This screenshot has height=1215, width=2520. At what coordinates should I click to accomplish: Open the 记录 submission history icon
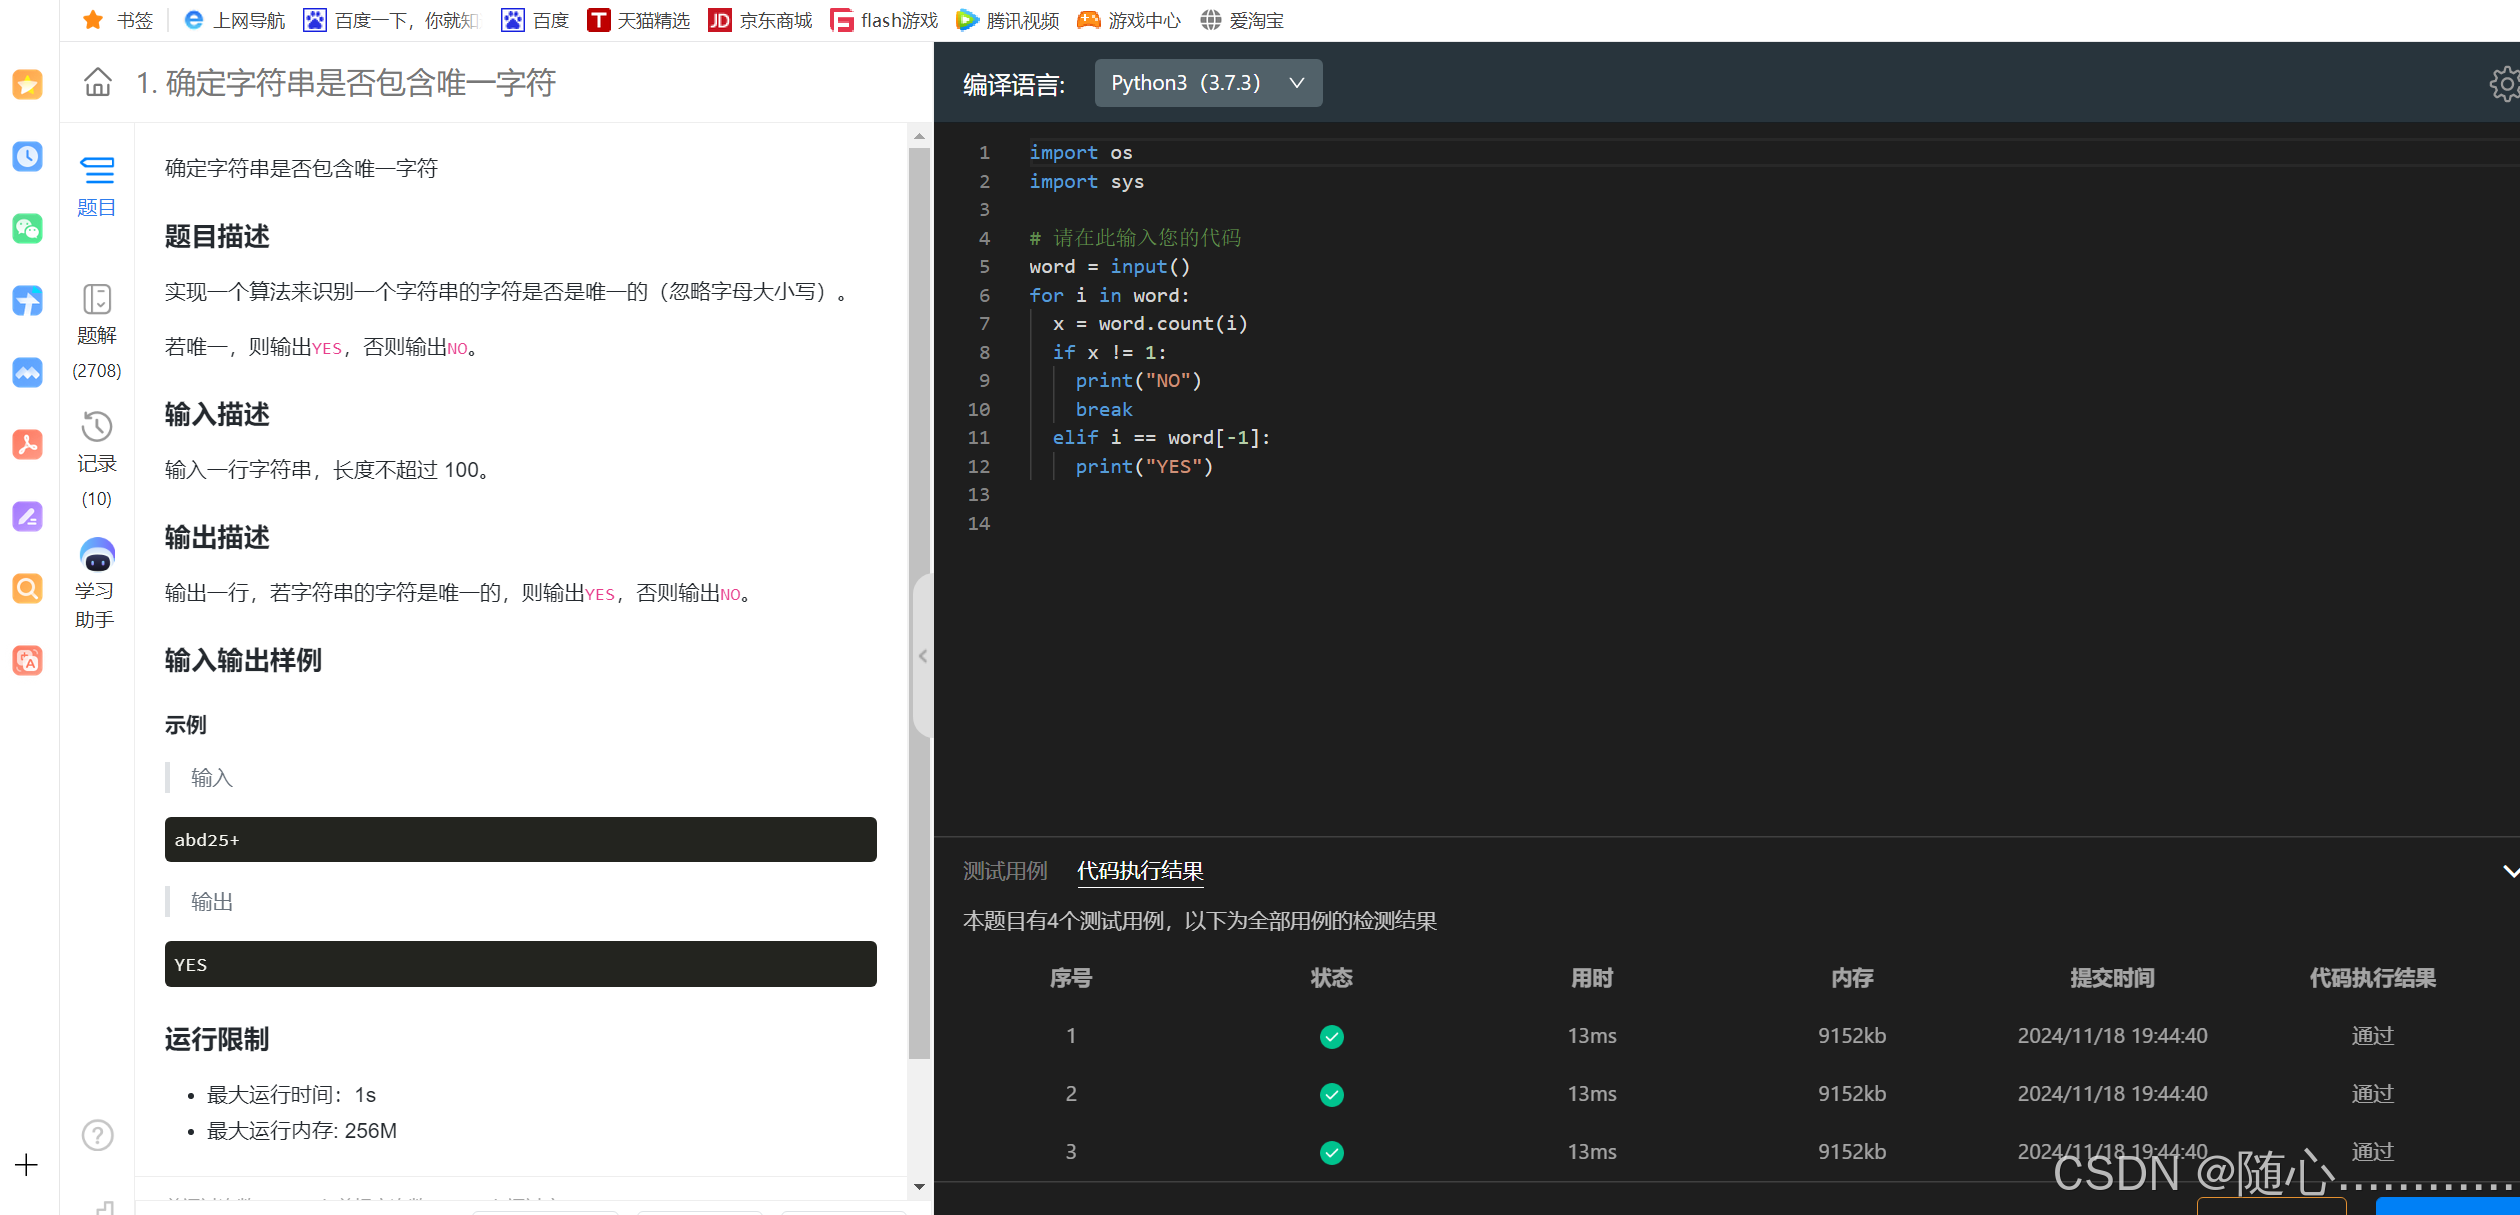97,427
